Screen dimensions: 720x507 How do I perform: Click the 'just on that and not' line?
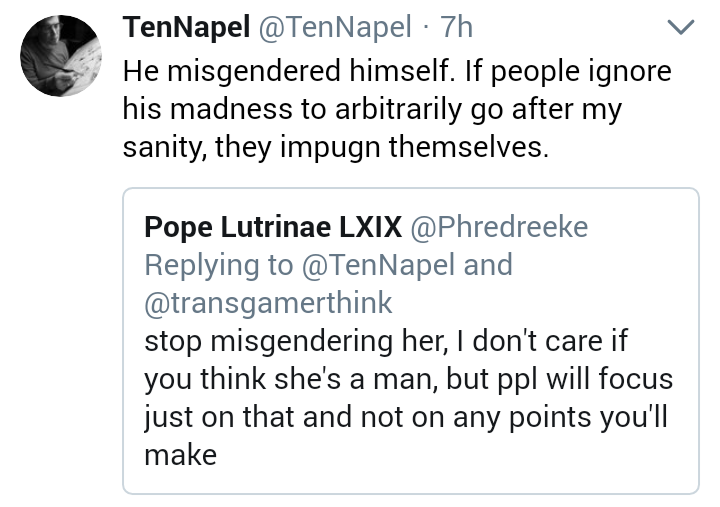pyautogui.click(x=406, y=417)
